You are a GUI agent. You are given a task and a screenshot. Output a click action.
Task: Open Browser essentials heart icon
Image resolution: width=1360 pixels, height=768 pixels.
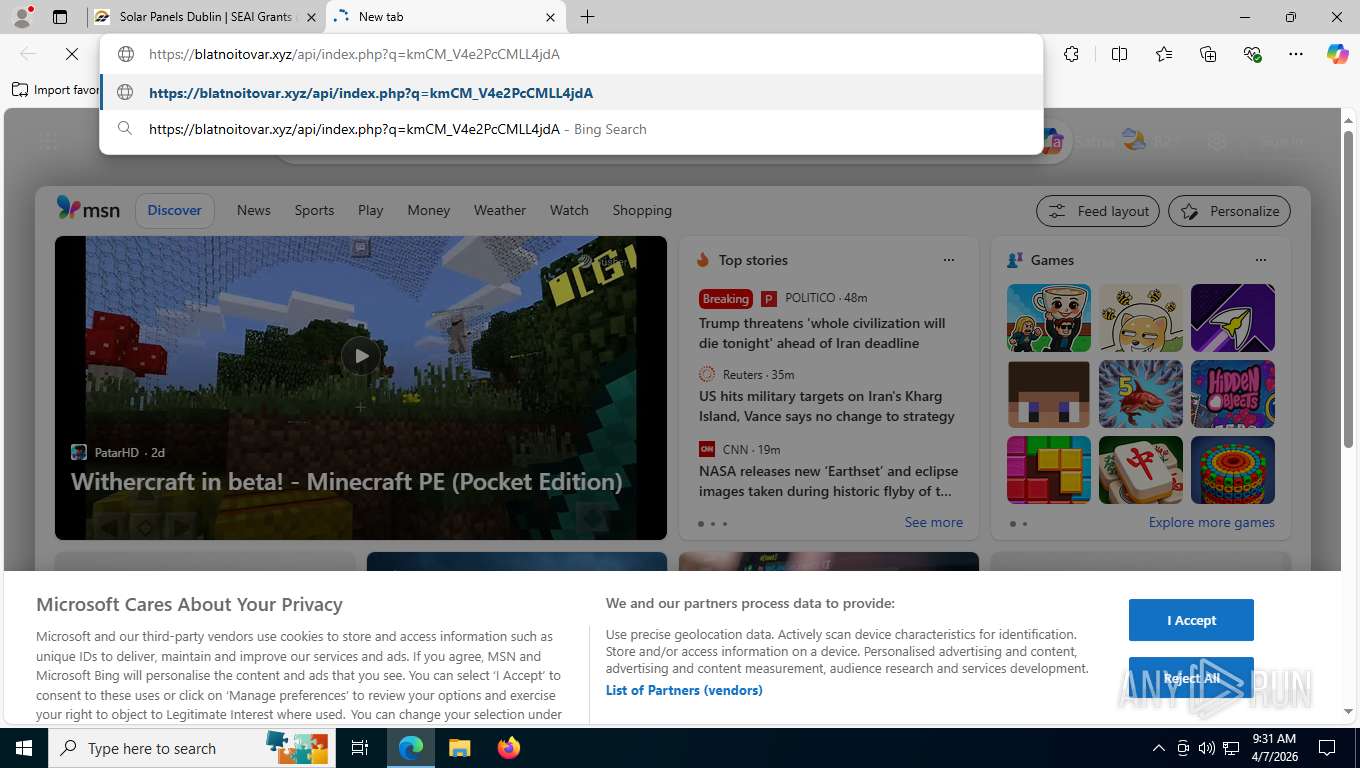(x=1252, y=54)
